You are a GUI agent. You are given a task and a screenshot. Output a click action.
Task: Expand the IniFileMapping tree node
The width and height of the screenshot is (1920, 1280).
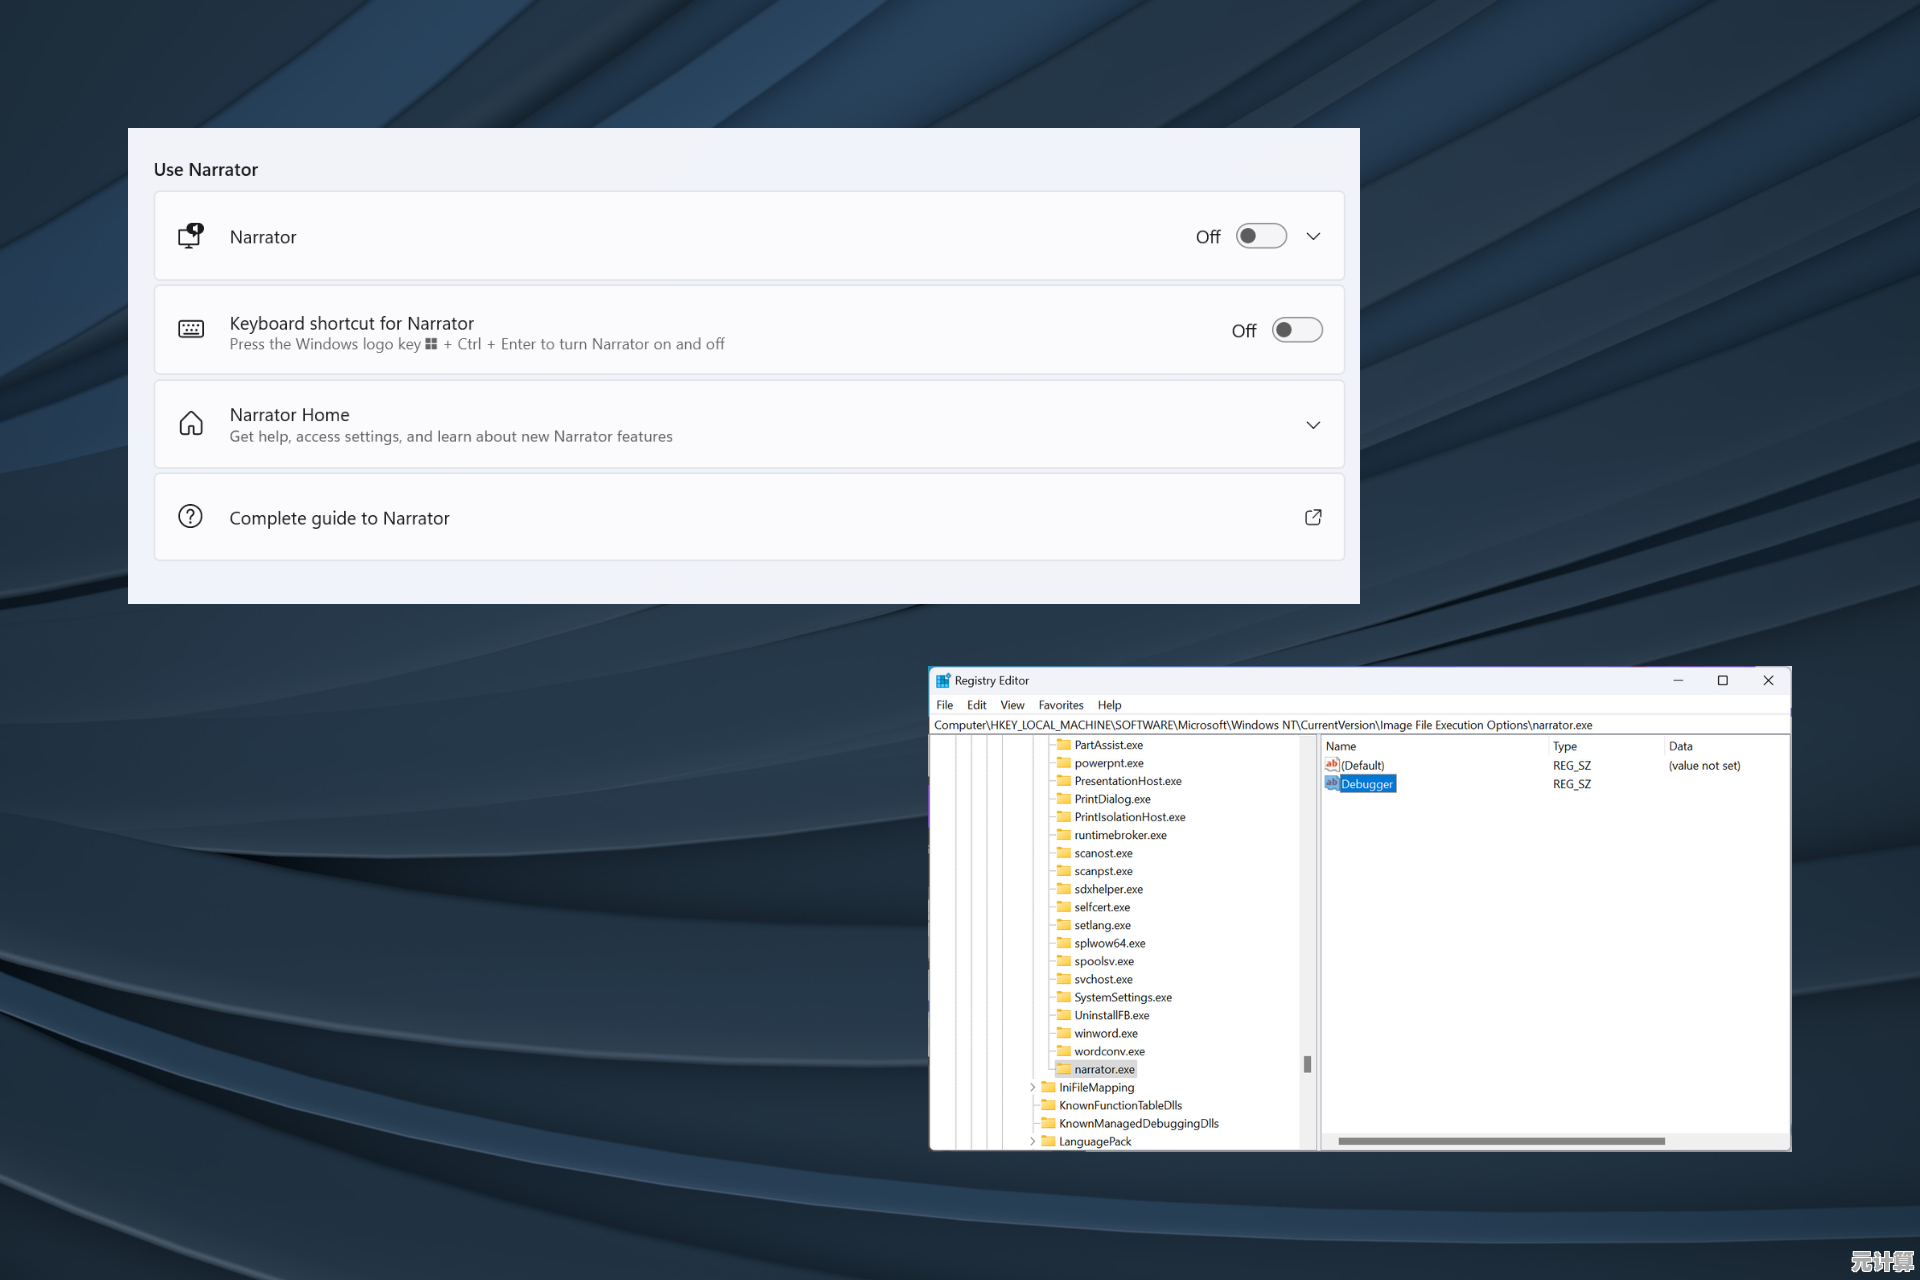[x=1032, y=1087]
